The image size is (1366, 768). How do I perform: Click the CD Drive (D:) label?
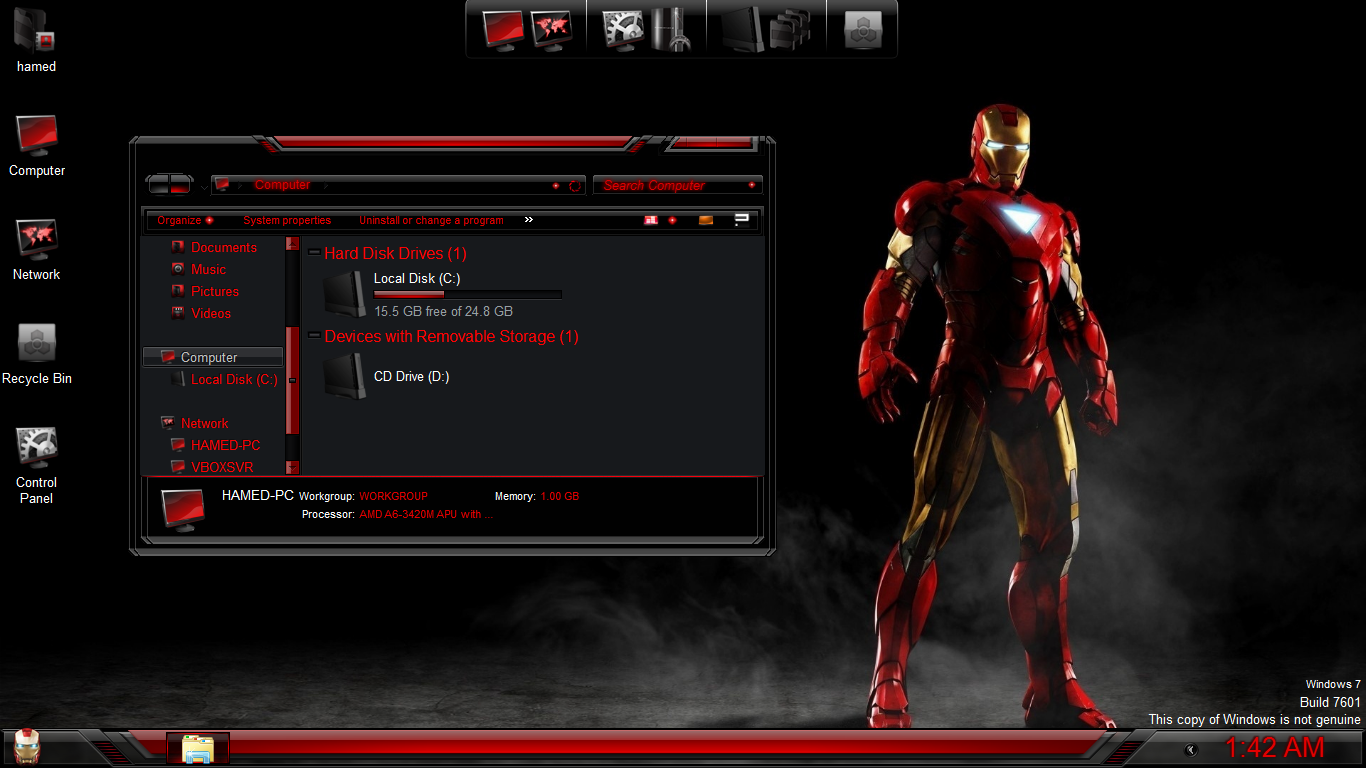pos(411,377)
